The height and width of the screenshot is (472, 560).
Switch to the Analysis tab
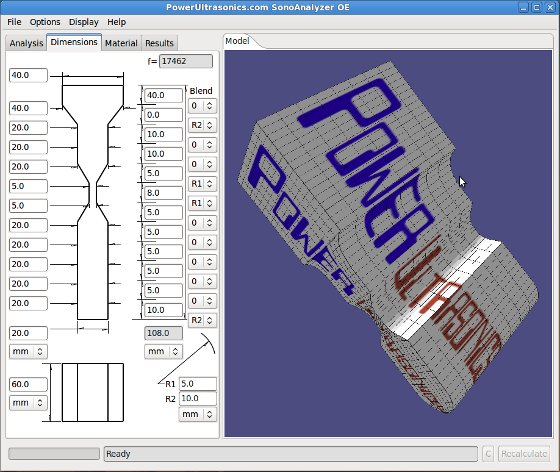point(26,43)
